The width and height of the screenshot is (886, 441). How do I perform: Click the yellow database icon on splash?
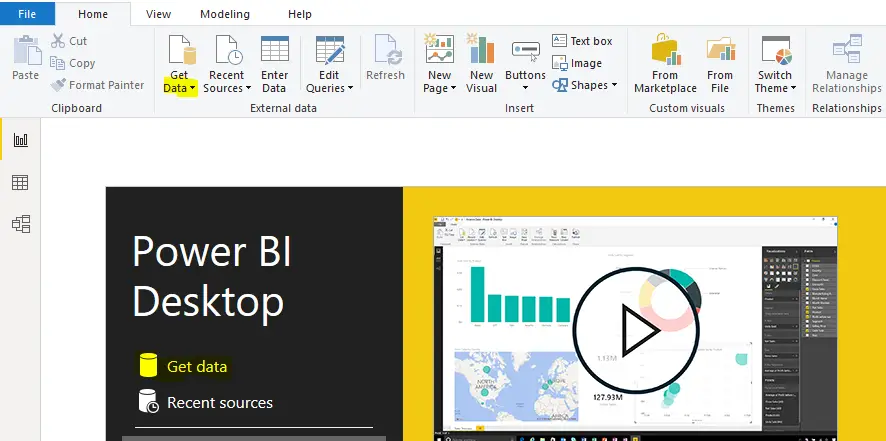point(148,365)
